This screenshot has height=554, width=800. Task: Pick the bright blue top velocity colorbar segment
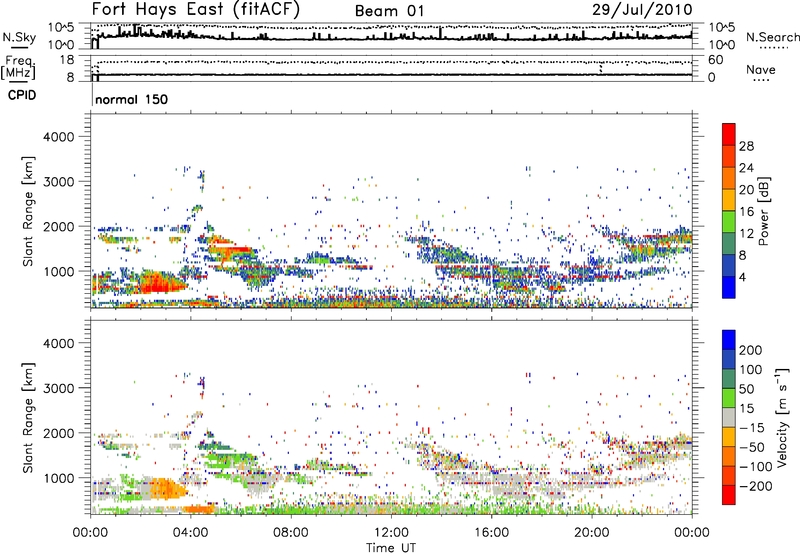coord(729,340)
